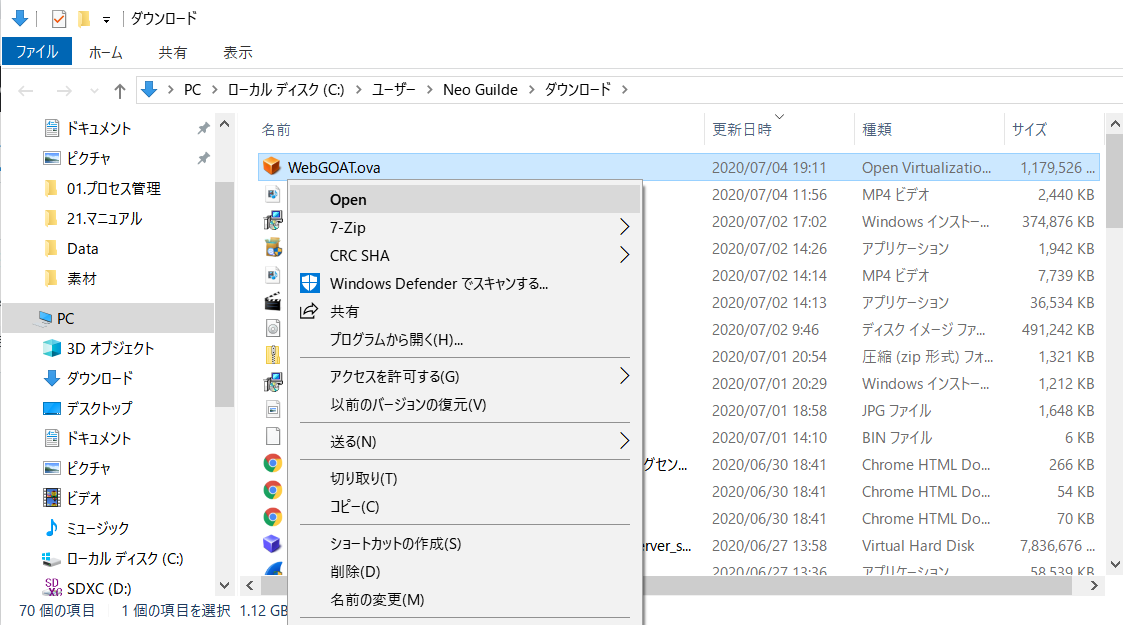
Task: Sort by 名前 column header
Action: [x=276, y=130]
